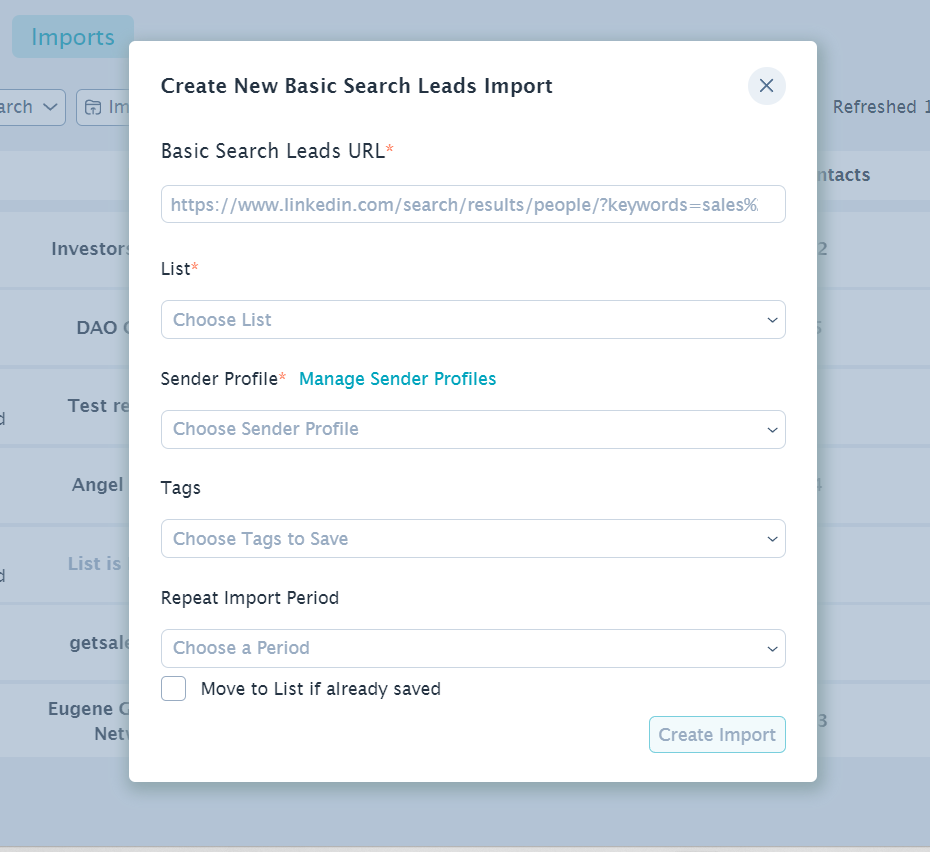
Task: Close the Create New Import dialog
Action: pyautogui.click(x=766, y=86)
